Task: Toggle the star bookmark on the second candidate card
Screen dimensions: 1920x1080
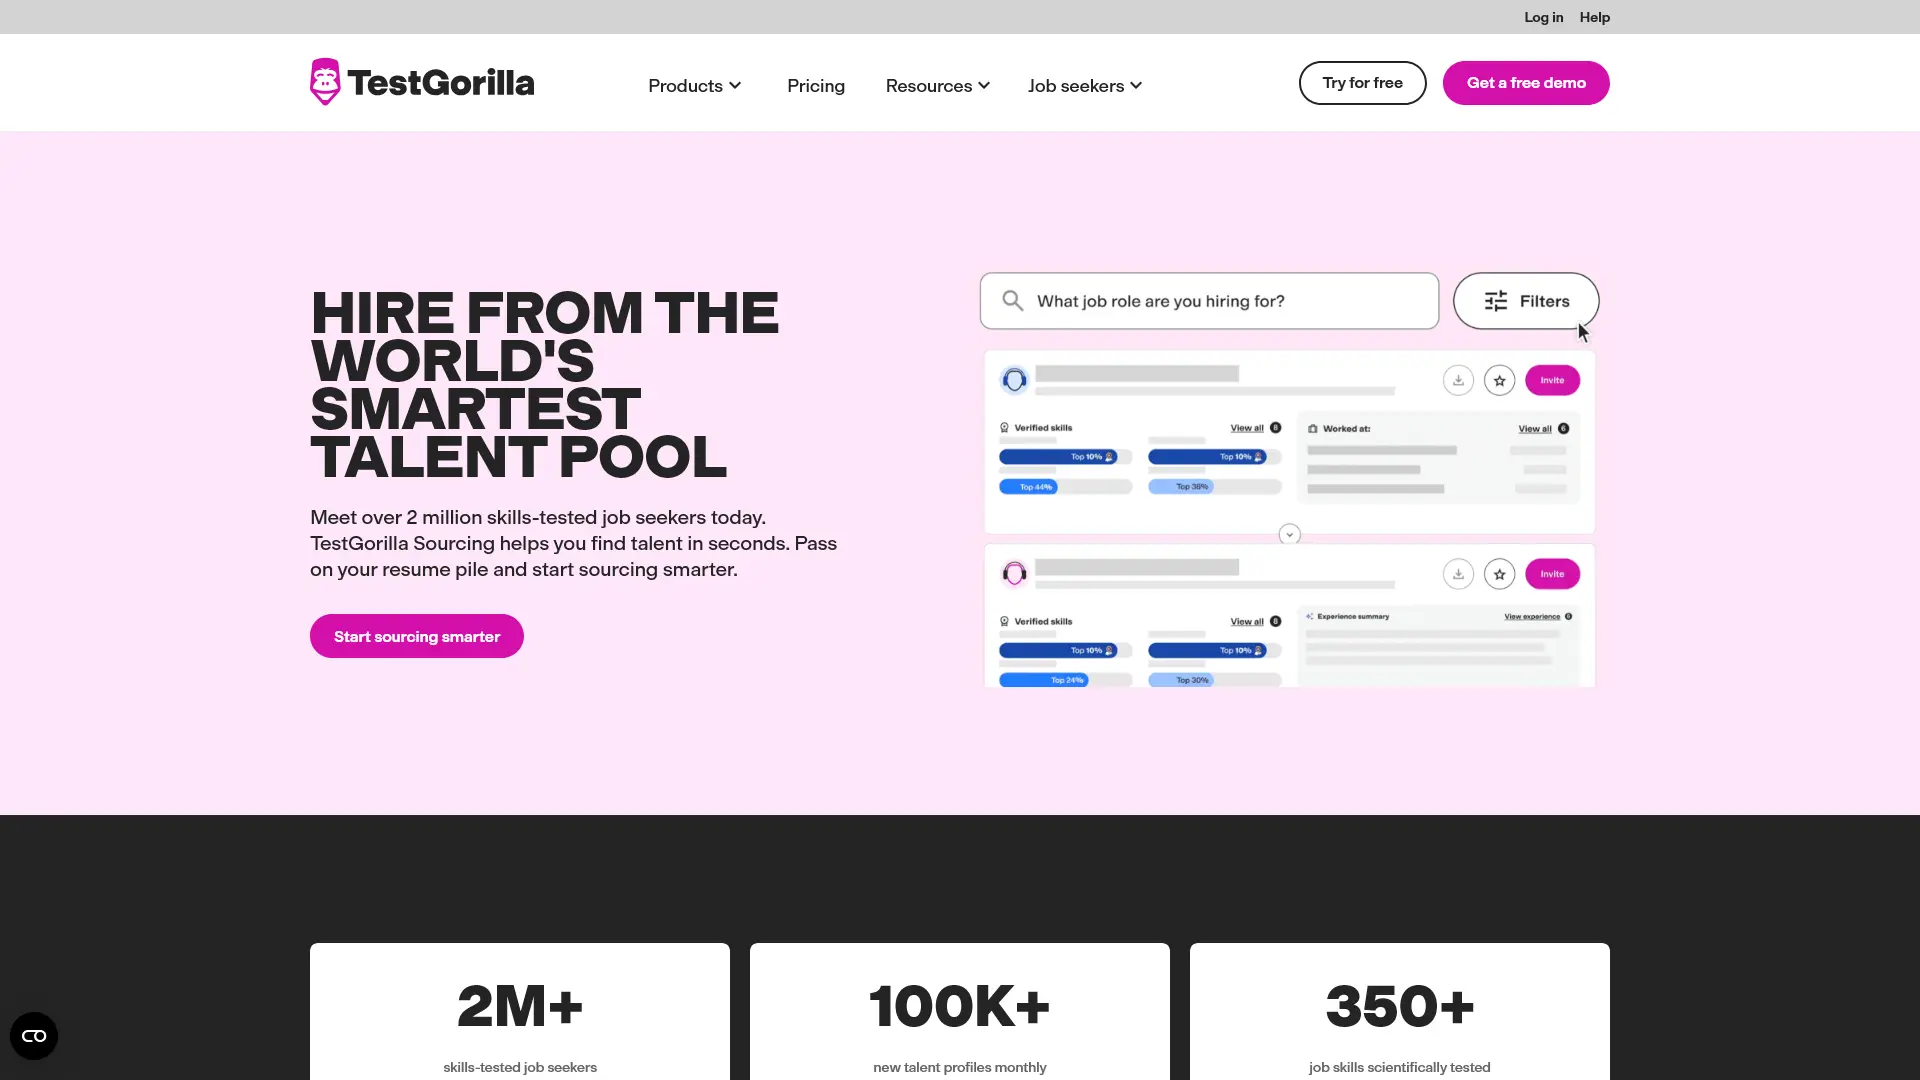Action: click(1499, 574)
